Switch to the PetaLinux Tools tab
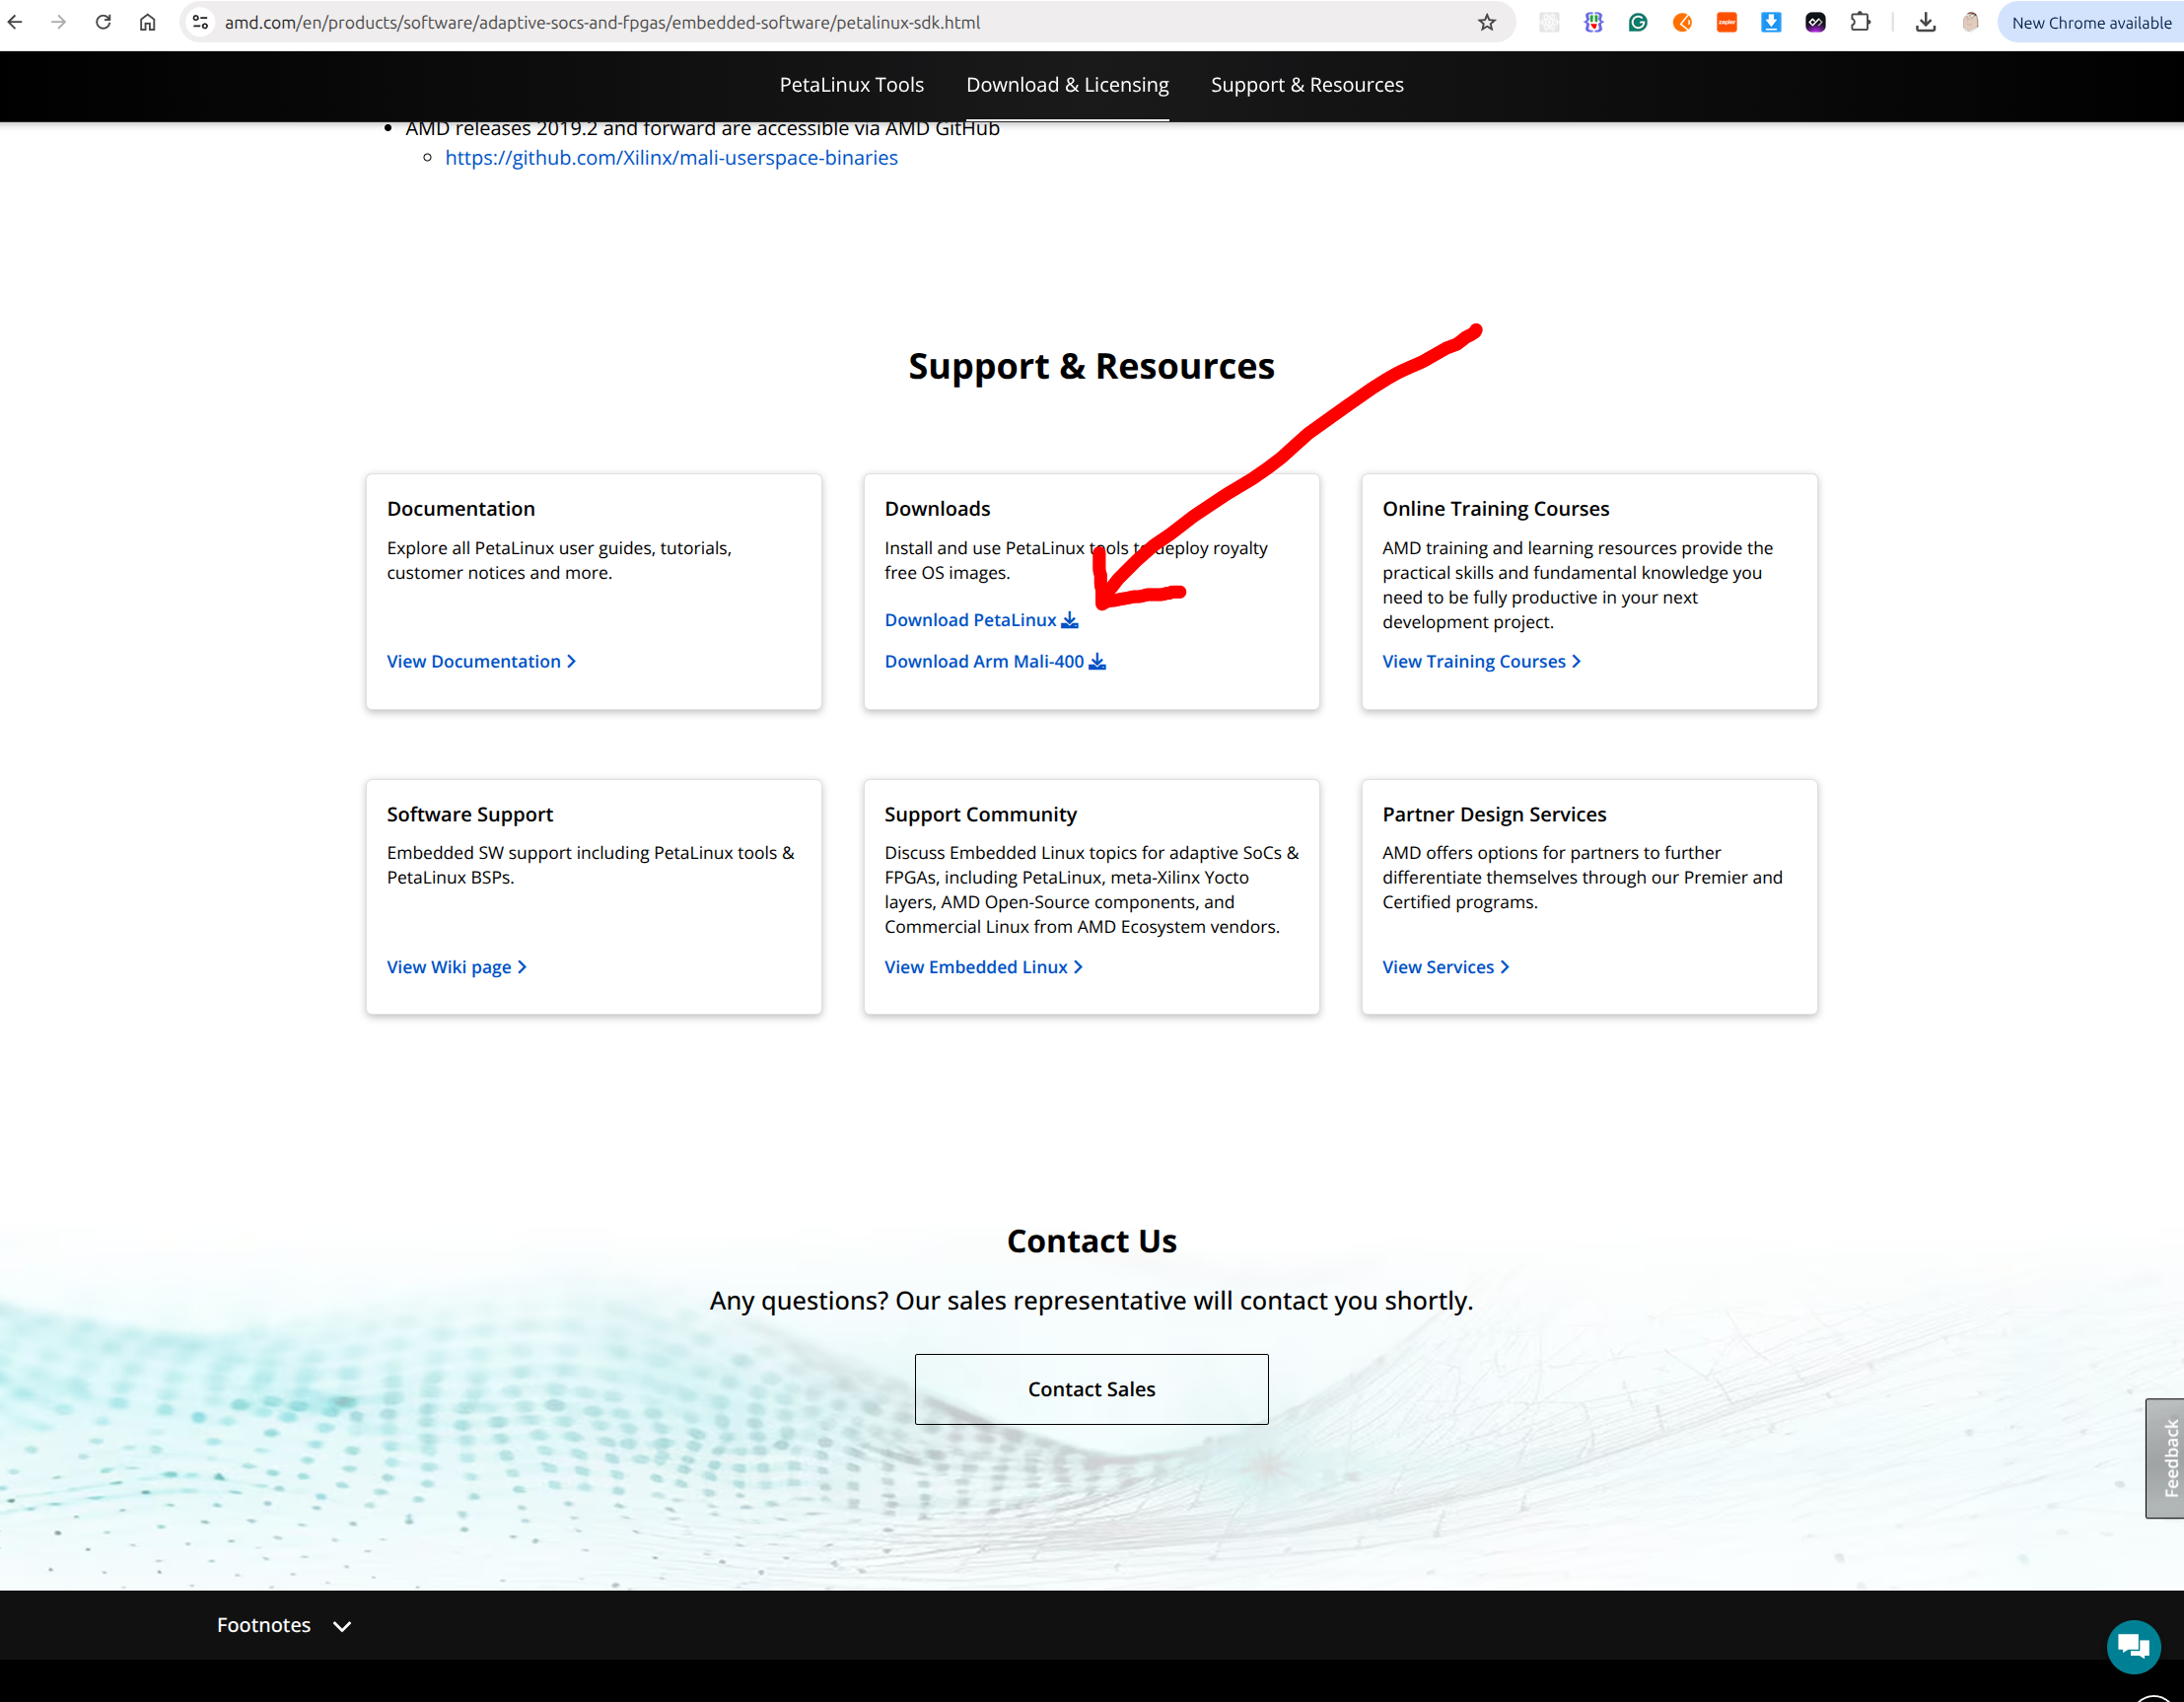Viewport: 2184px width, 1702px height. [x=852, y=85]
